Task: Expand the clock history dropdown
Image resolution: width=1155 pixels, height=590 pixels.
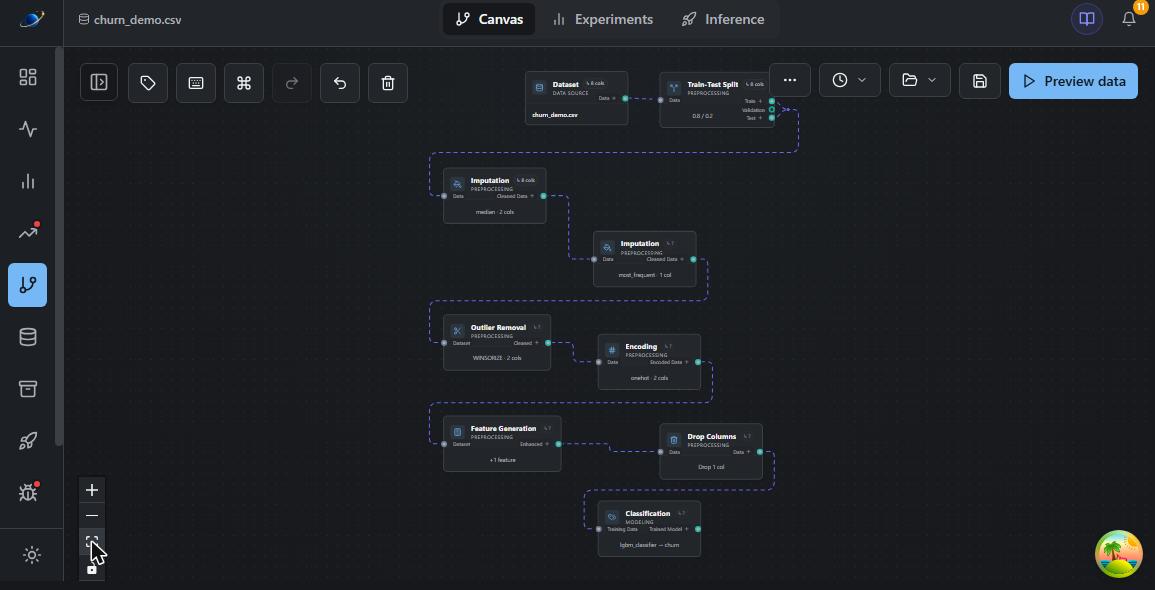Action: (849, 80)
